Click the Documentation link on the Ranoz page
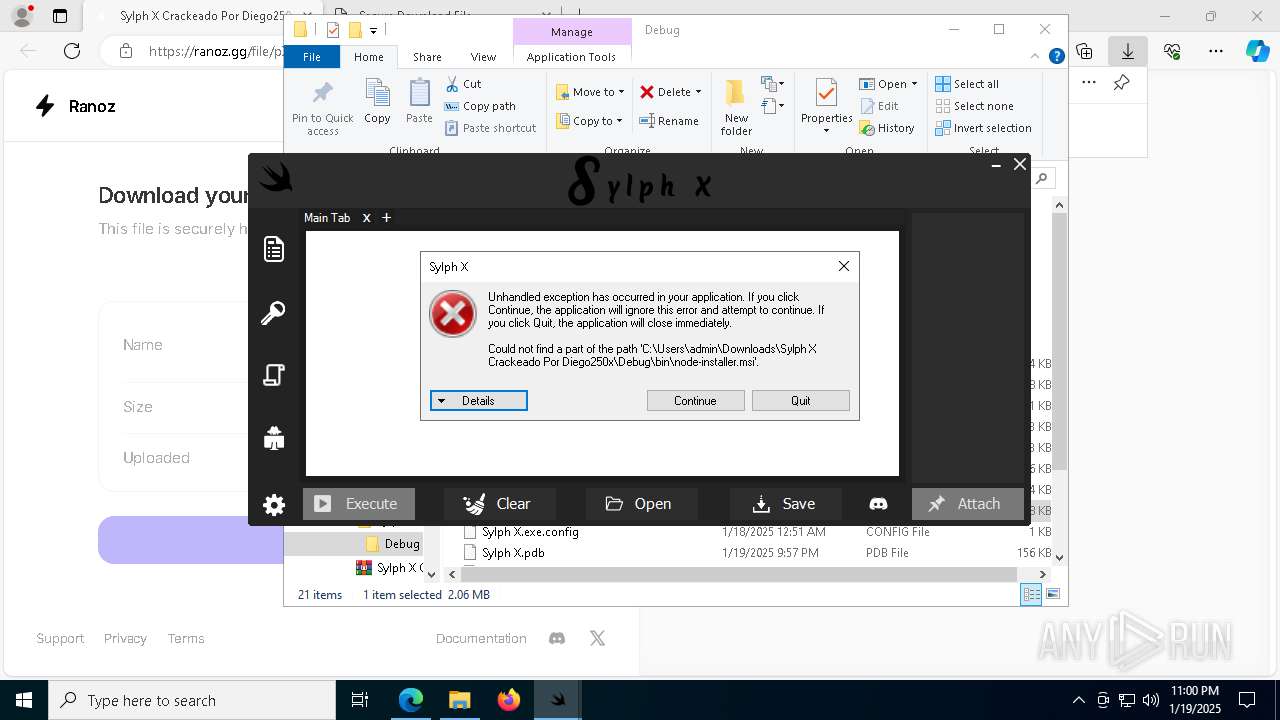 pos(481,638)
